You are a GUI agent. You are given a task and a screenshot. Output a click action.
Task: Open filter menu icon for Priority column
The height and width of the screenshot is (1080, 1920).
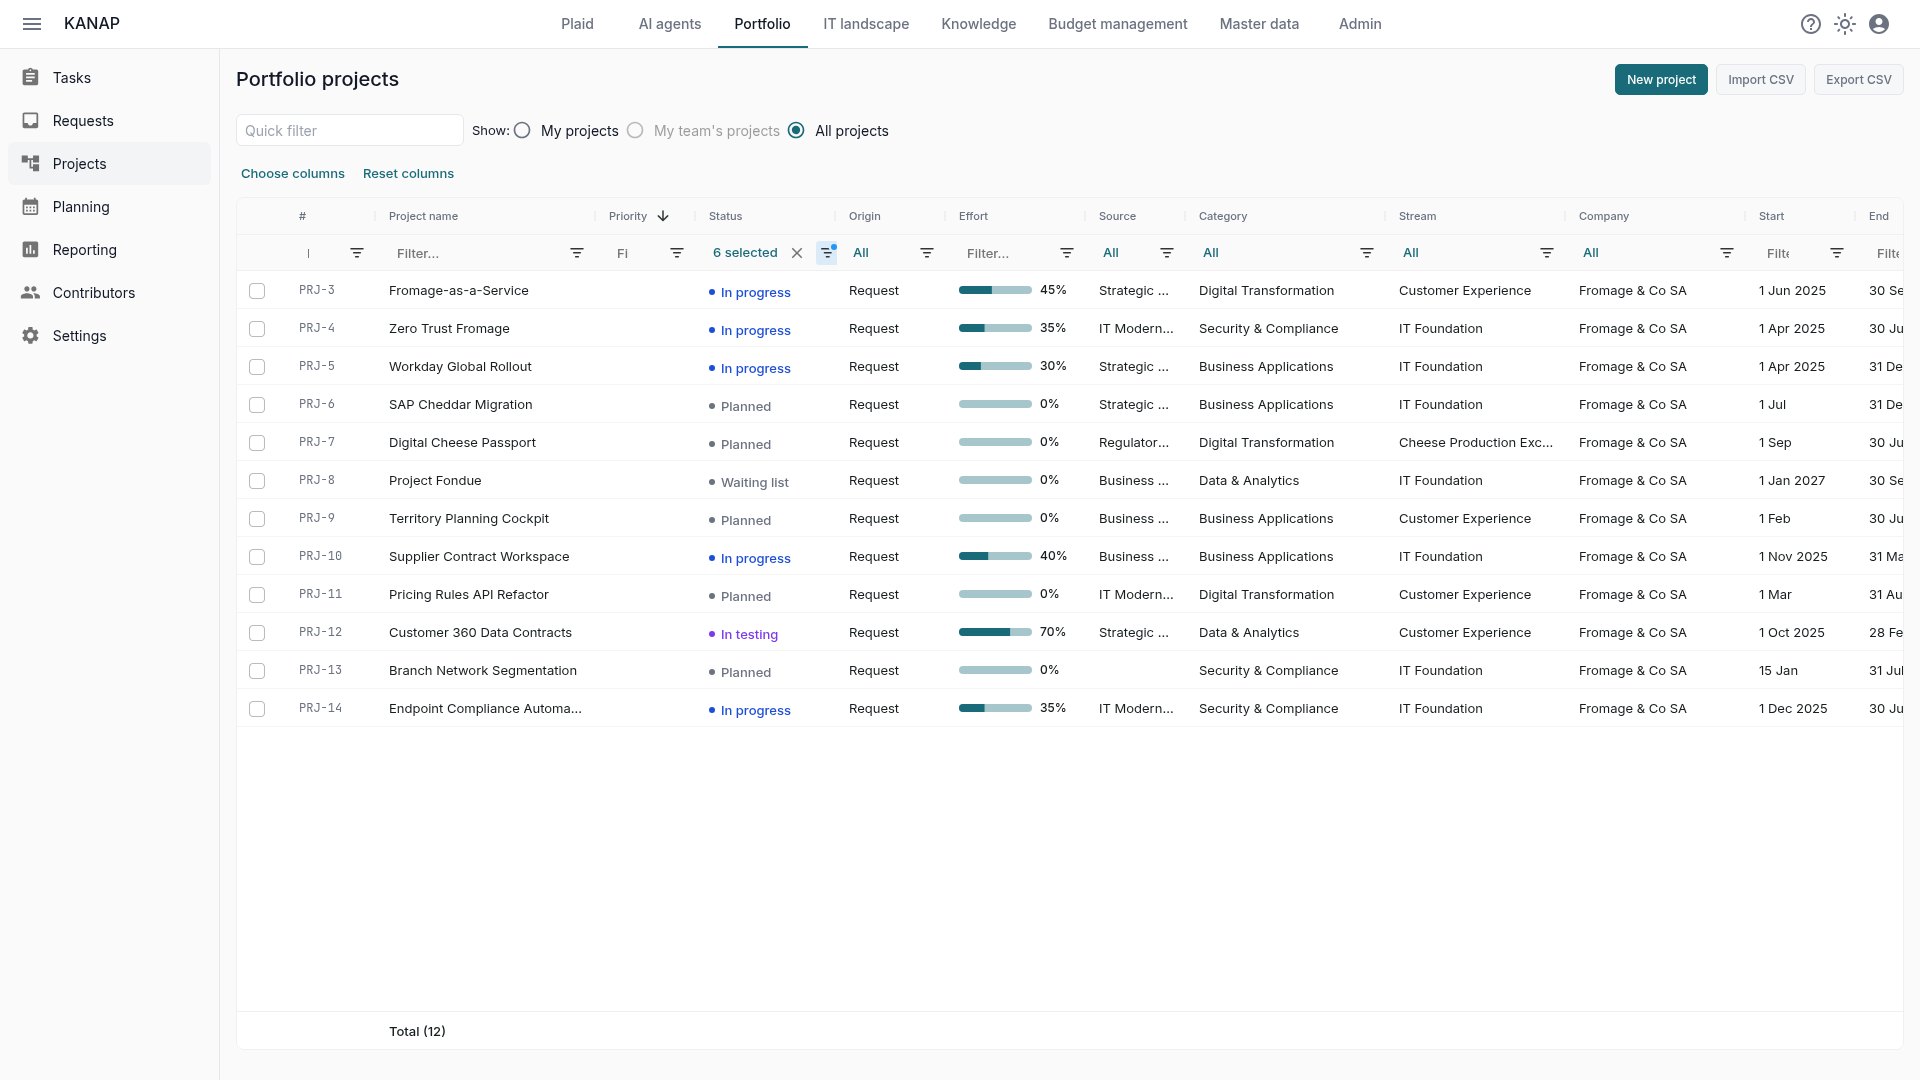tap(677, 253)
